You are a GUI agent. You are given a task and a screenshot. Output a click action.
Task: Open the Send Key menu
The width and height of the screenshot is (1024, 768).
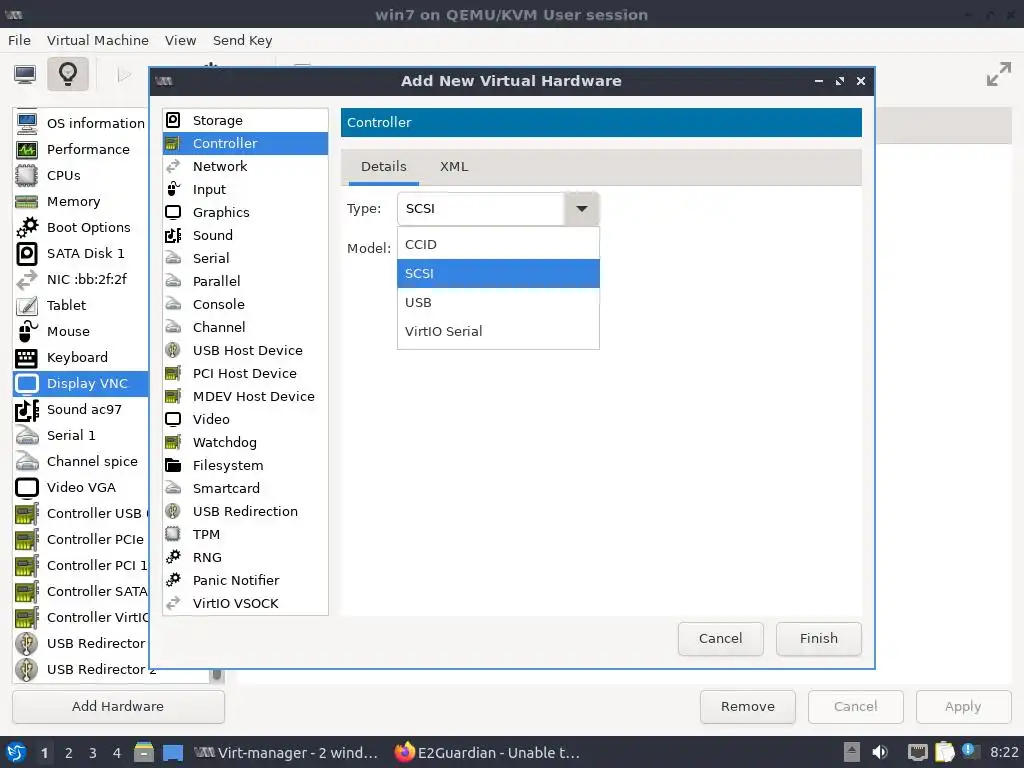242,40
